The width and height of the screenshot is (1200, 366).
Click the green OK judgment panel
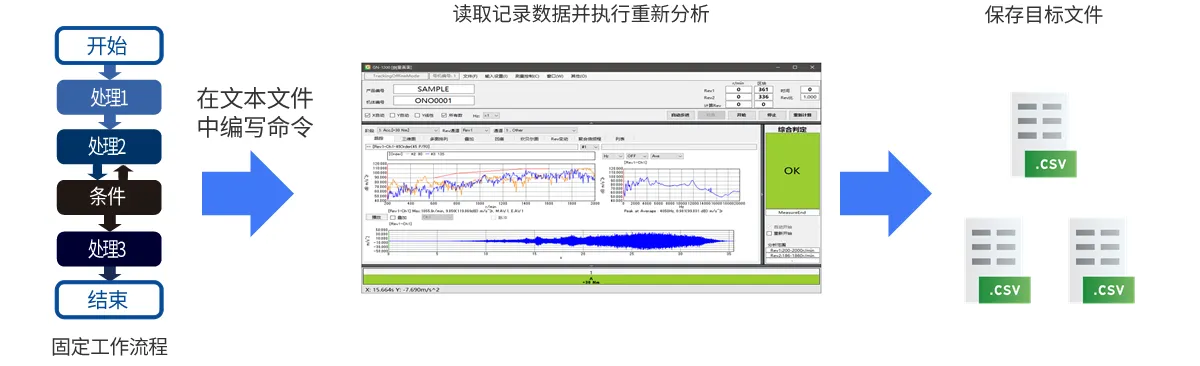point(792,170)
